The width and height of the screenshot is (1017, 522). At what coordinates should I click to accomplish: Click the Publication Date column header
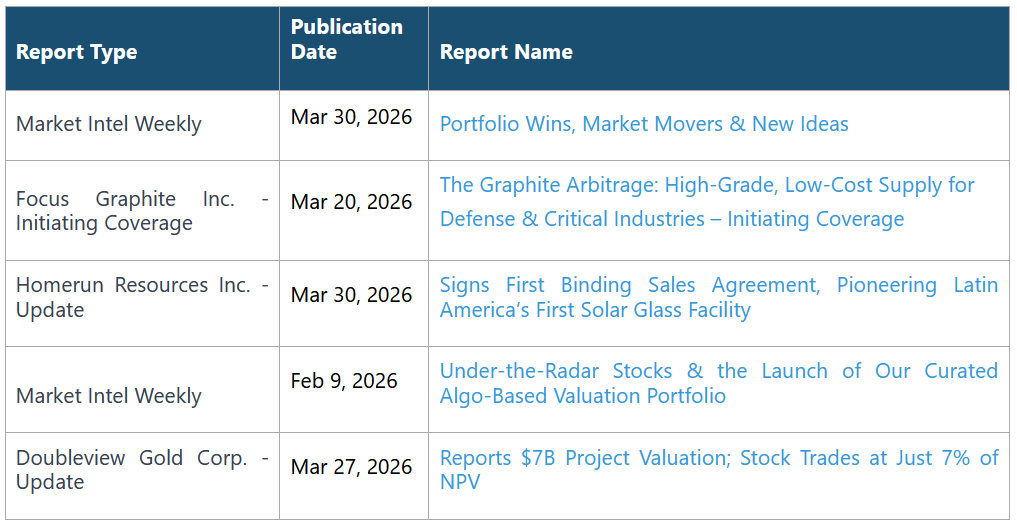[347, 40]
